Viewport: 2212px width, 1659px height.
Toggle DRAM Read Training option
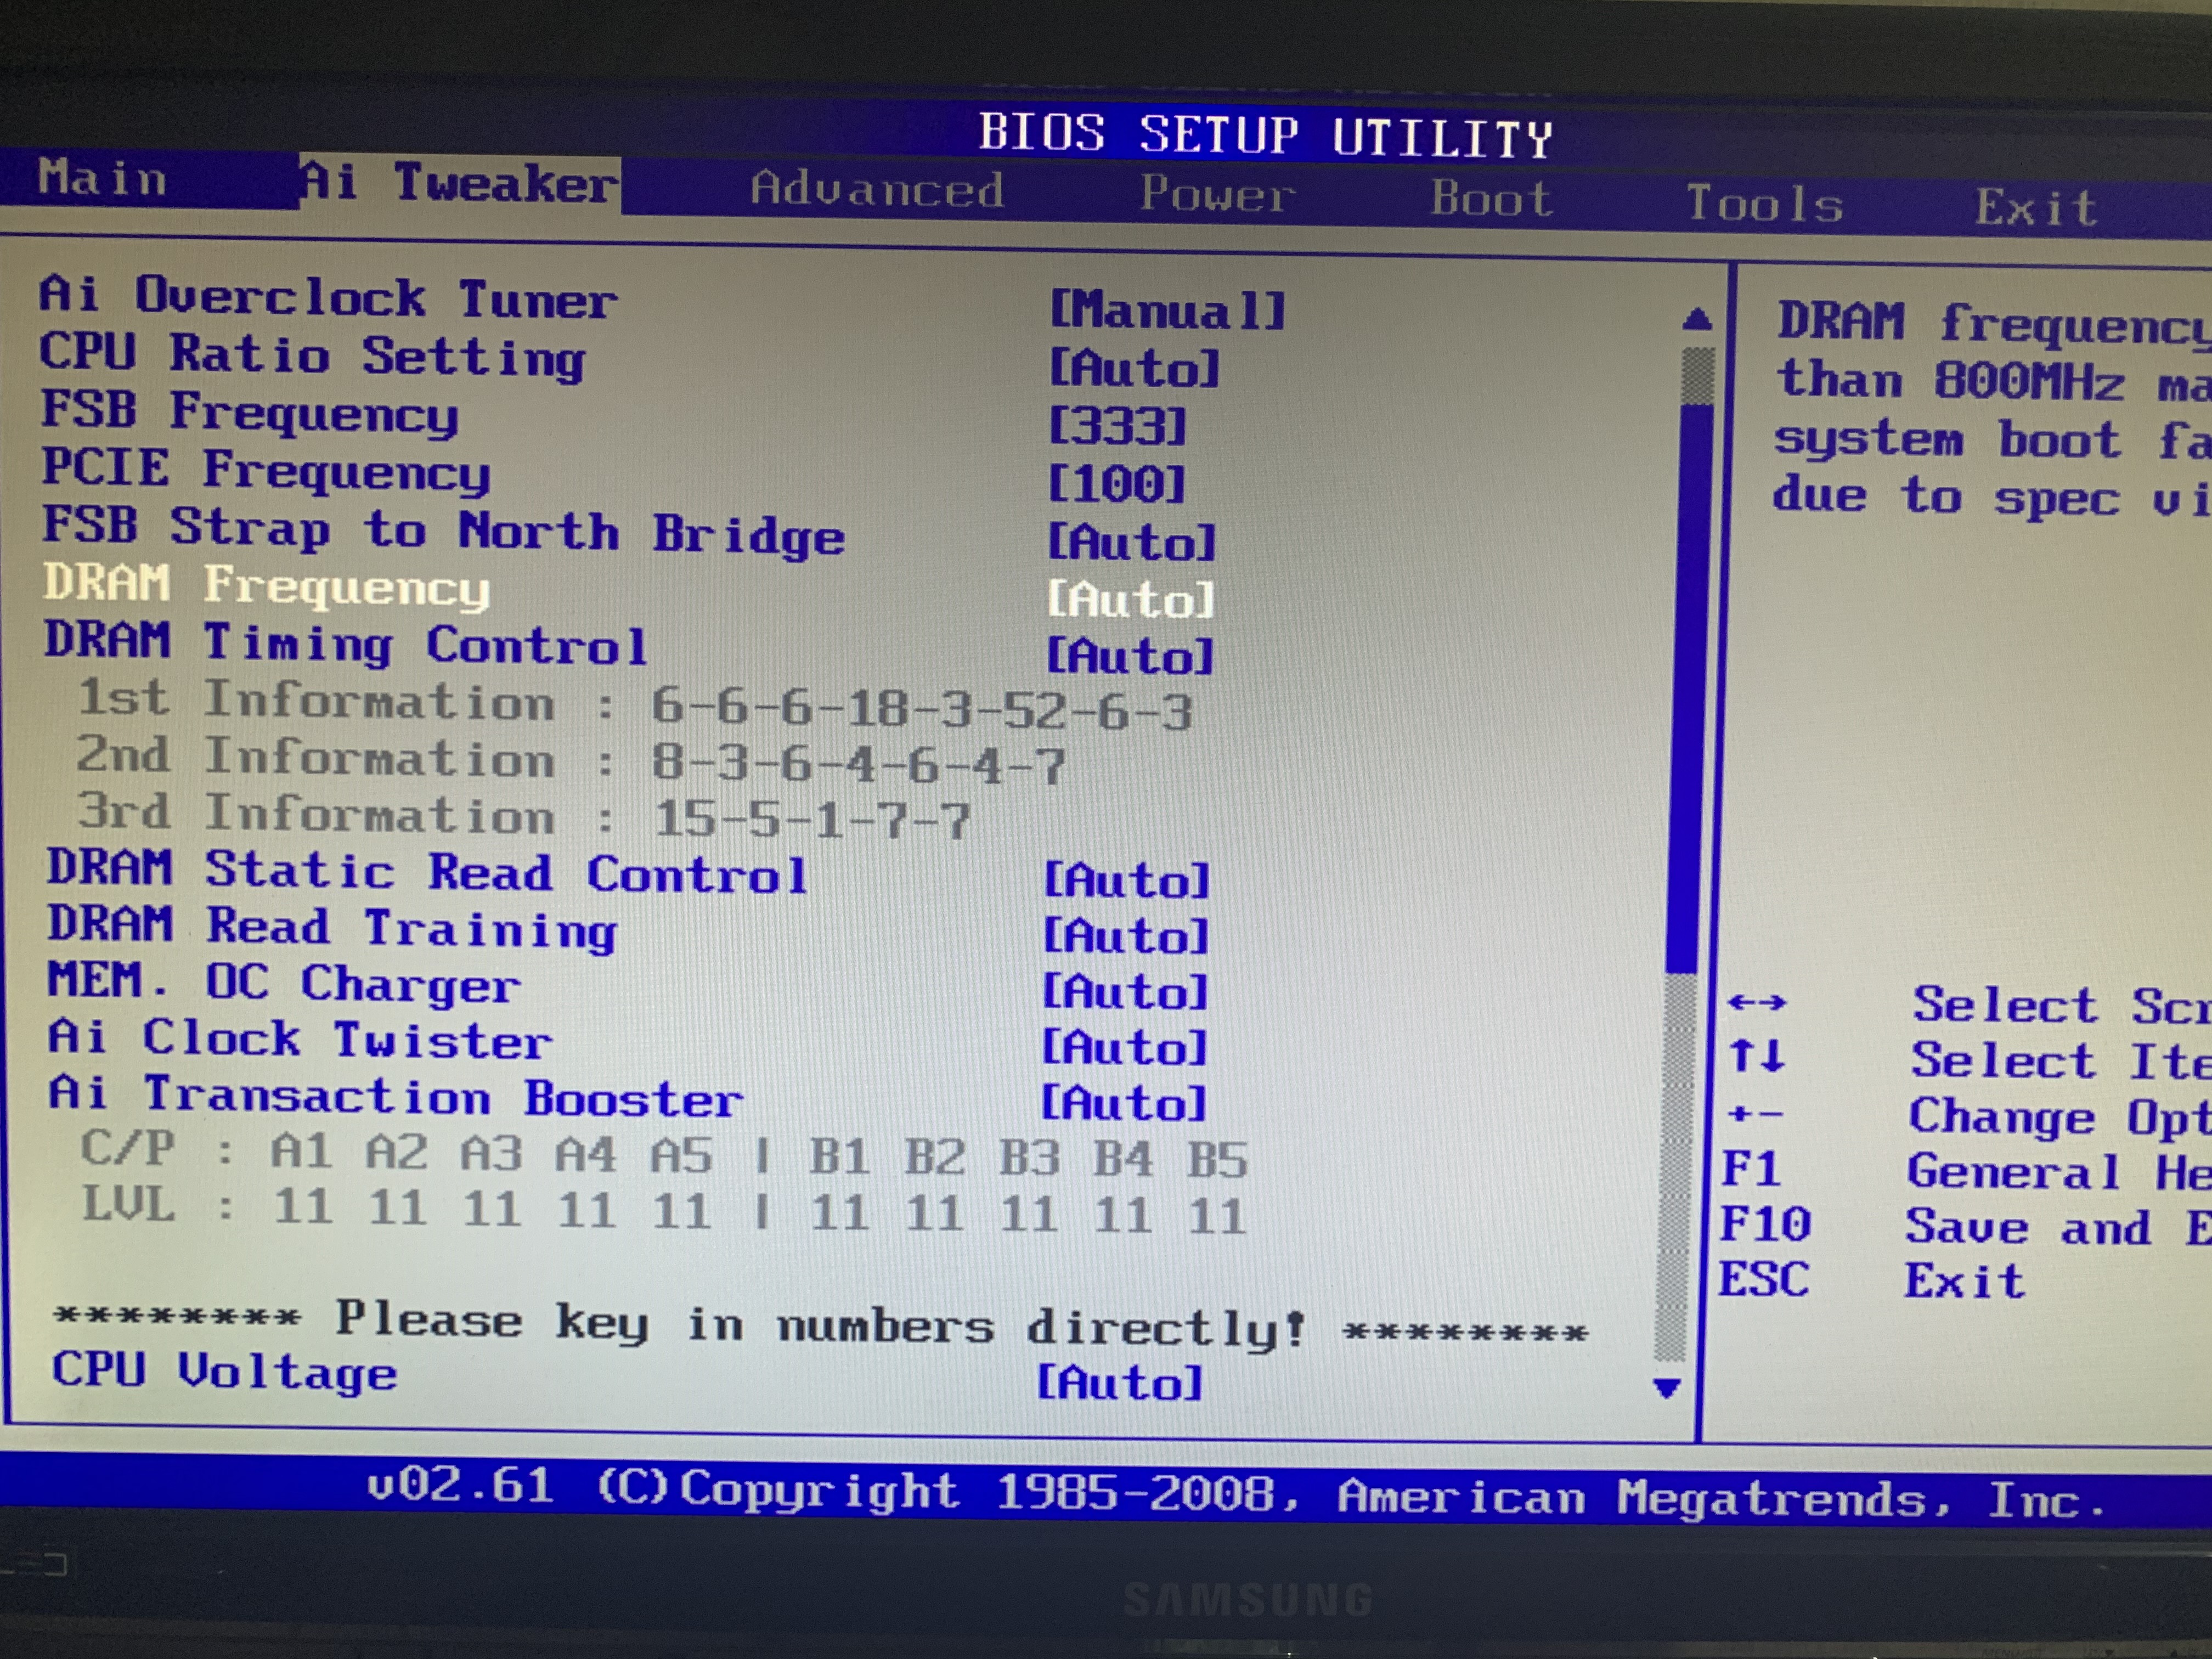(x=1125, y=937)
